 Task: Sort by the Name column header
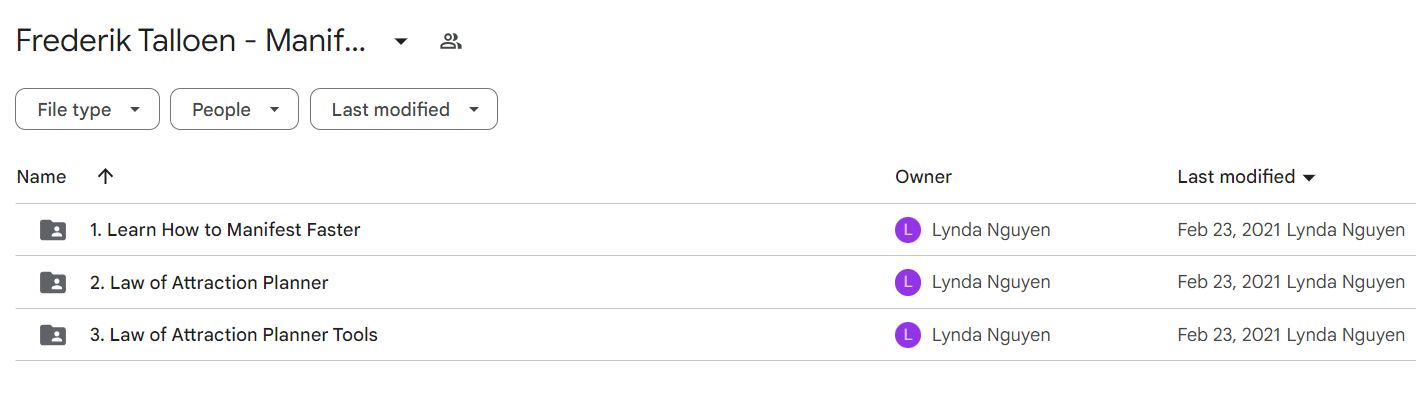point(41,177)
